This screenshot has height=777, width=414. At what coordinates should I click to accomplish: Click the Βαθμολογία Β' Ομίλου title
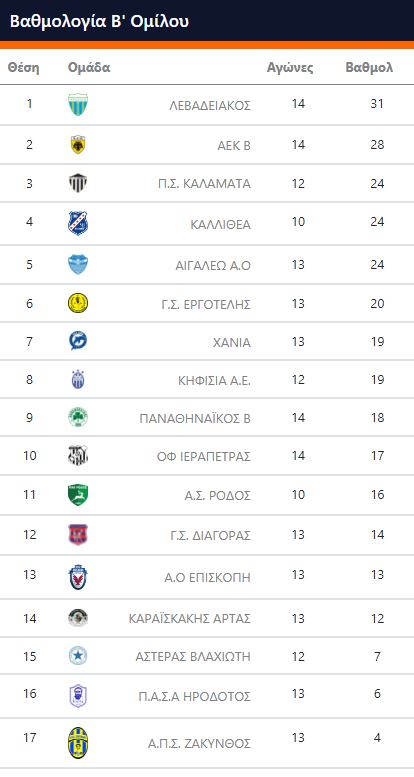click(99, 22)
